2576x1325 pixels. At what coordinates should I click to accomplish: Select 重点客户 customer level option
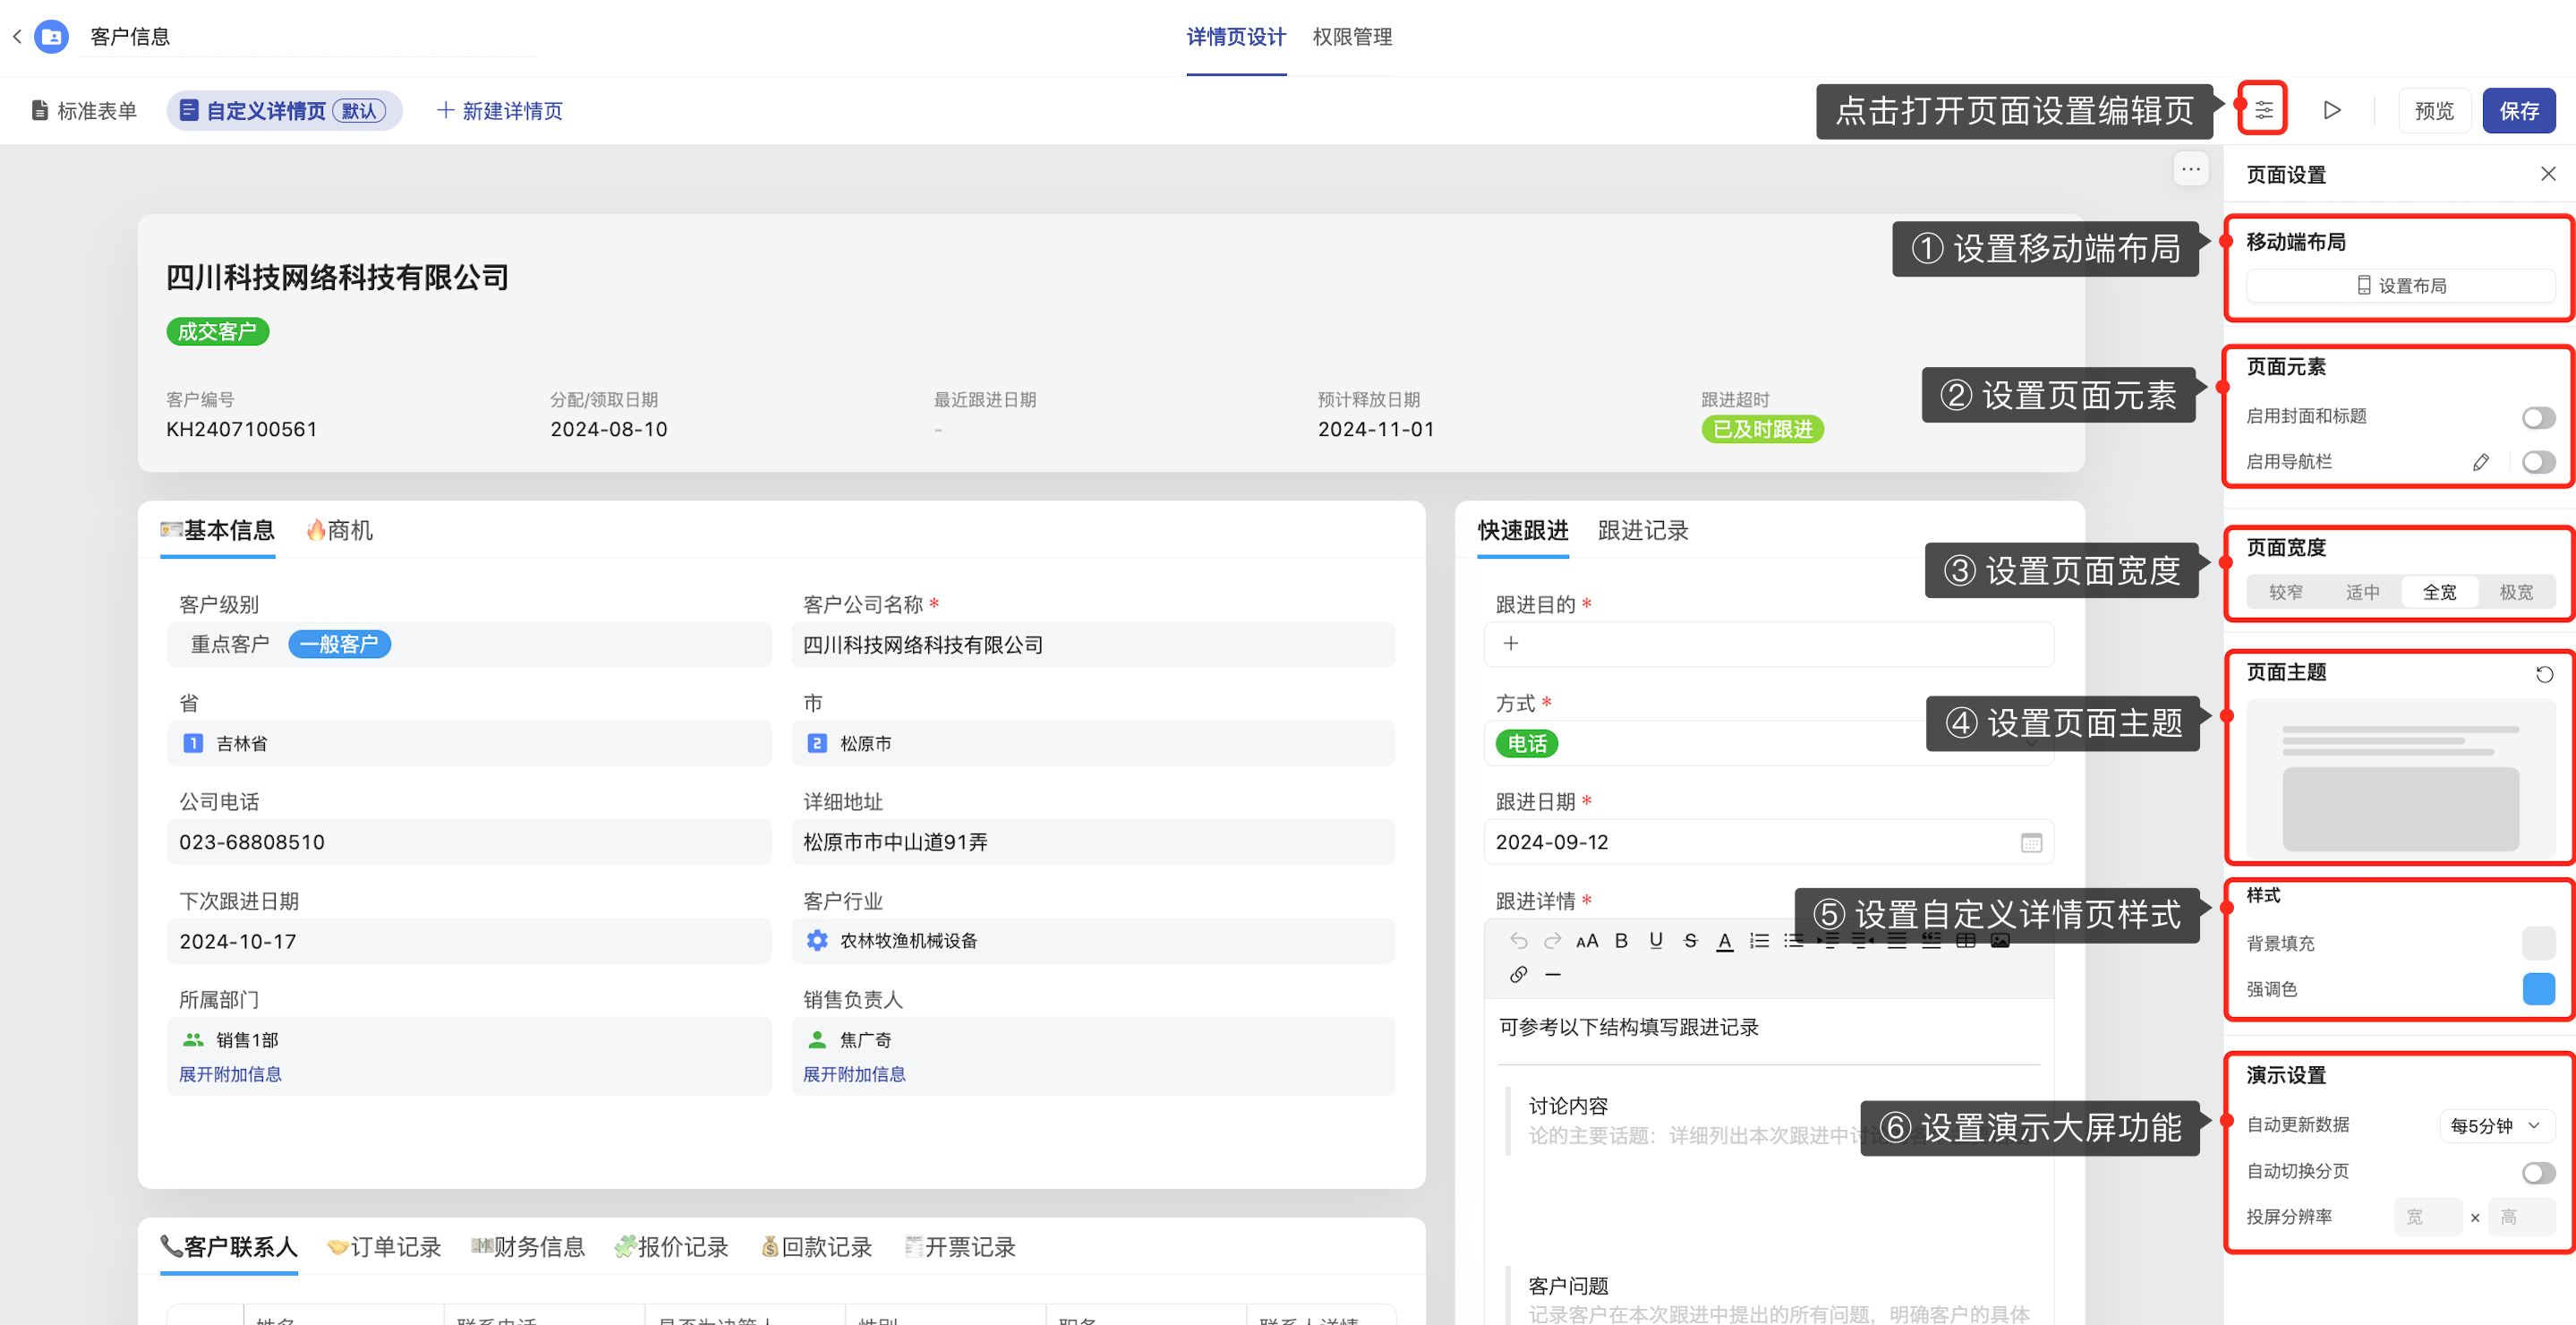click(230, 644)
